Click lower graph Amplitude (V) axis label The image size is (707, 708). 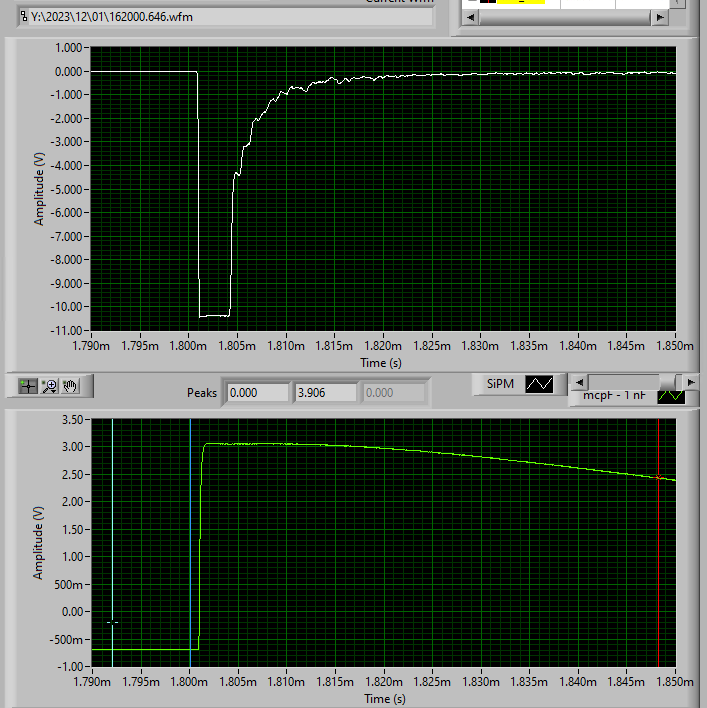pyautogui.click(x=38, y=543)
